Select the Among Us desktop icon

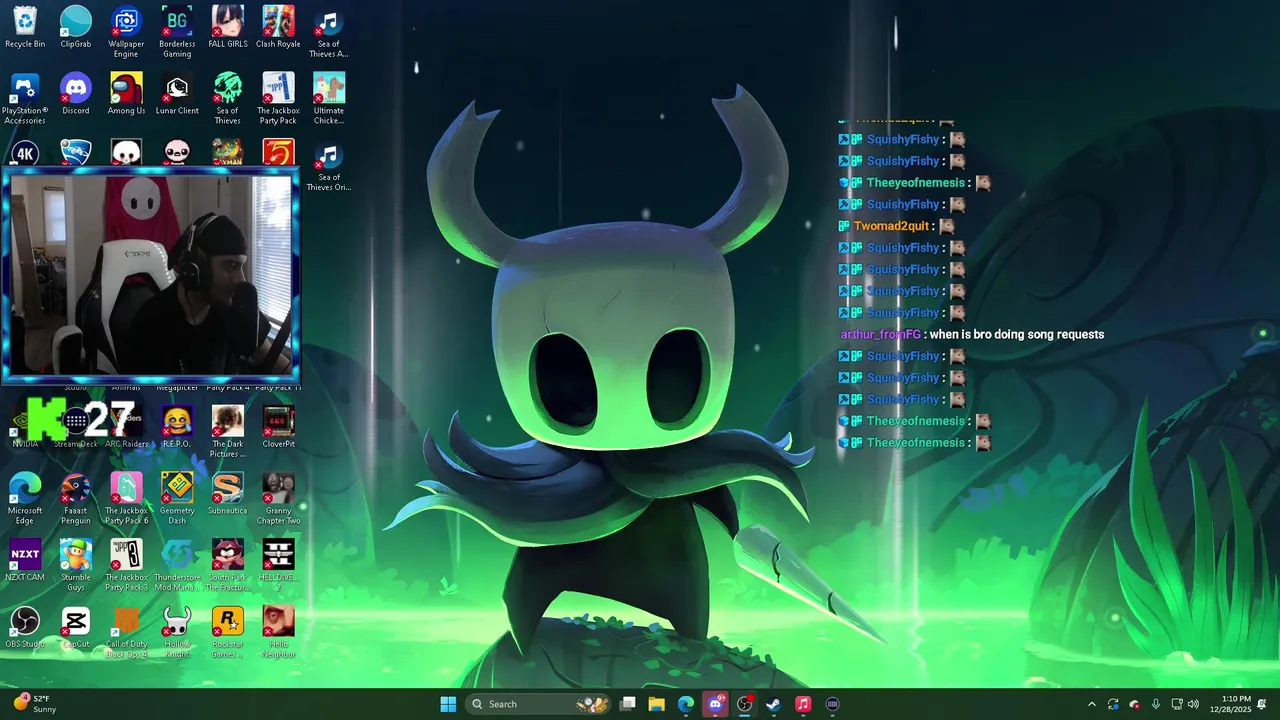coord(126,94)
